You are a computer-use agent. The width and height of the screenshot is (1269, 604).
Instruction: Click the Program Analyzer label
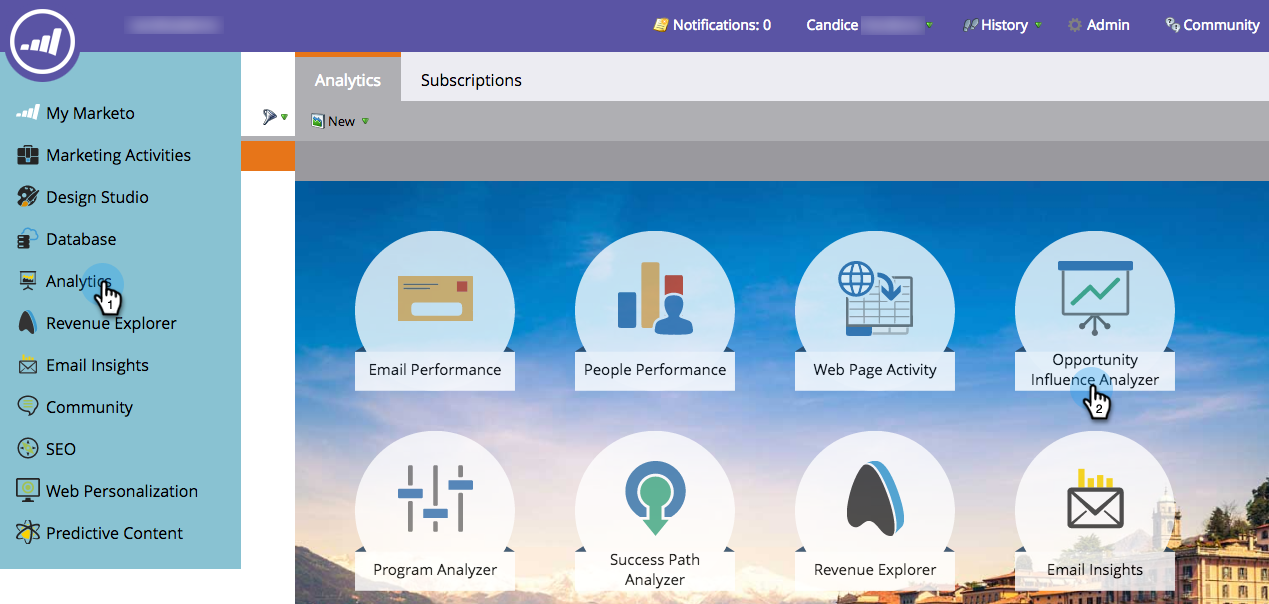435,569
